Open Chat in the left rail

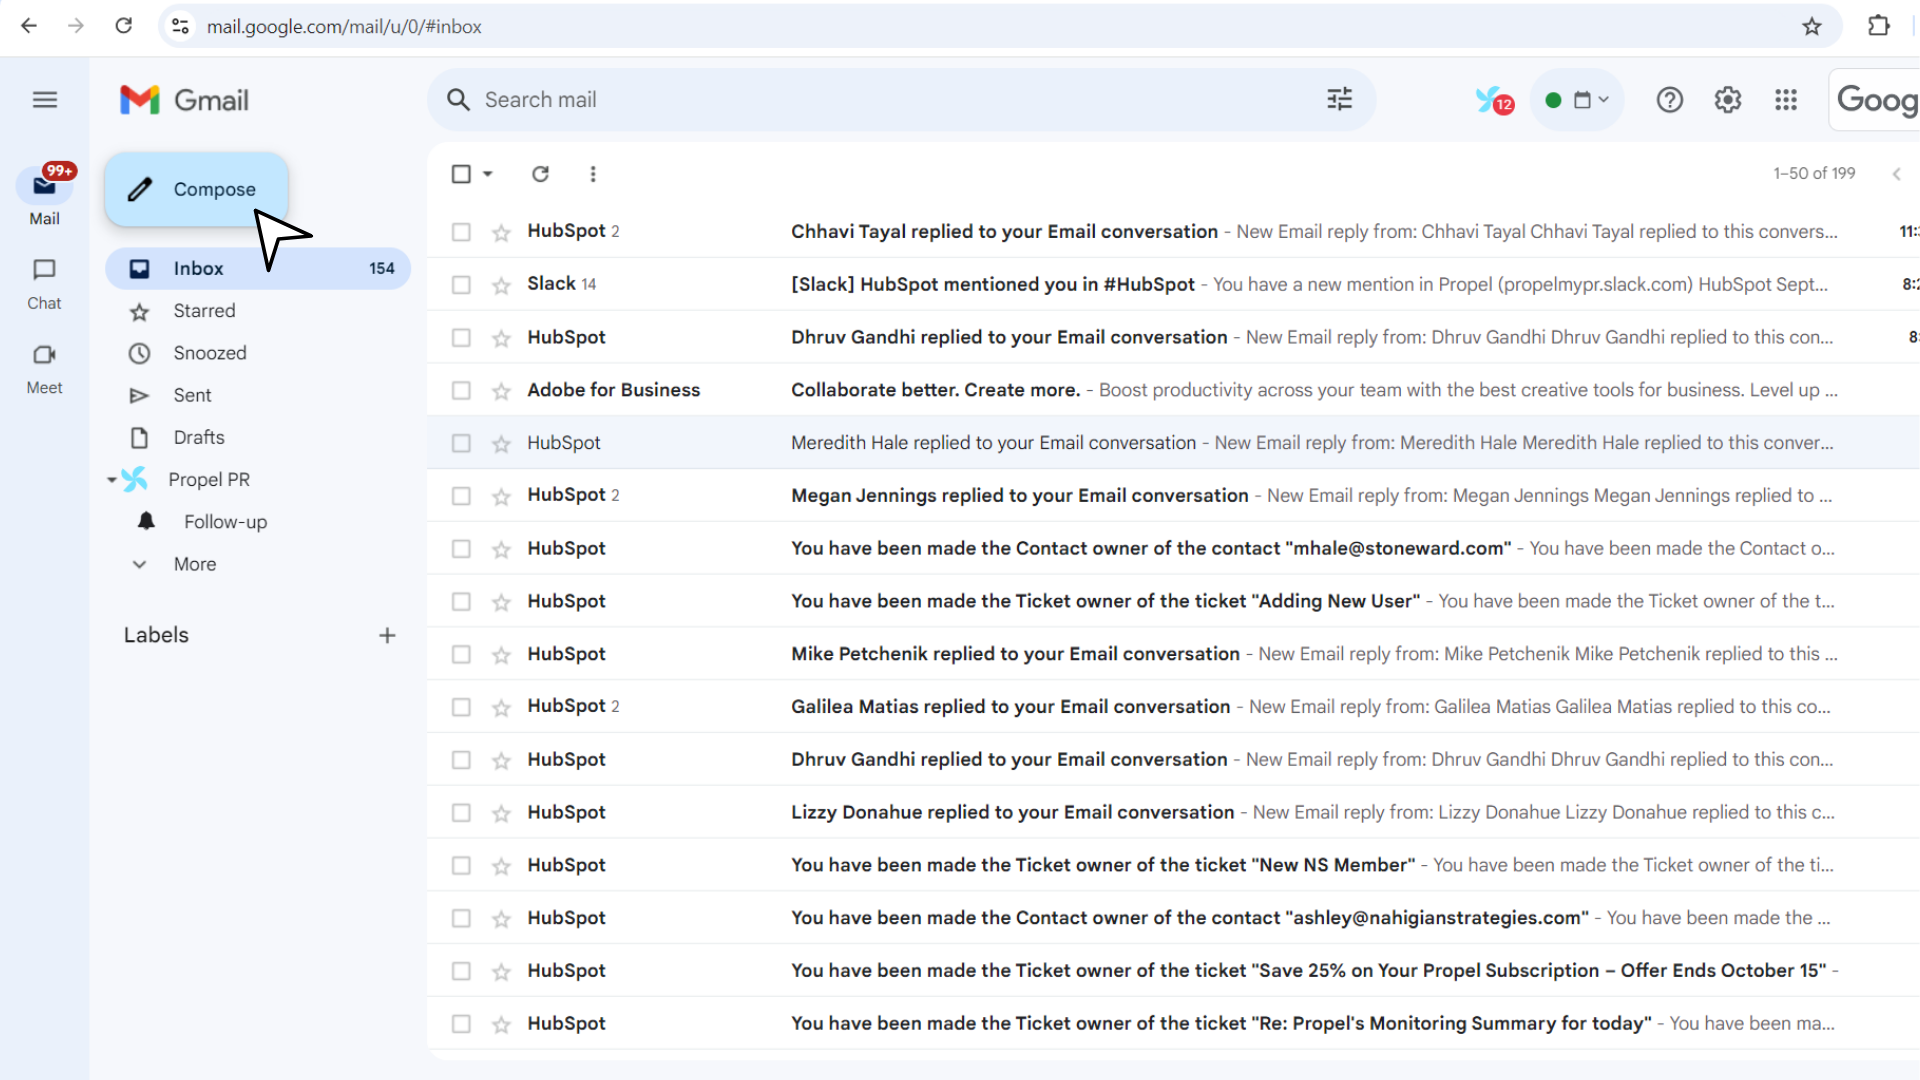44,284
